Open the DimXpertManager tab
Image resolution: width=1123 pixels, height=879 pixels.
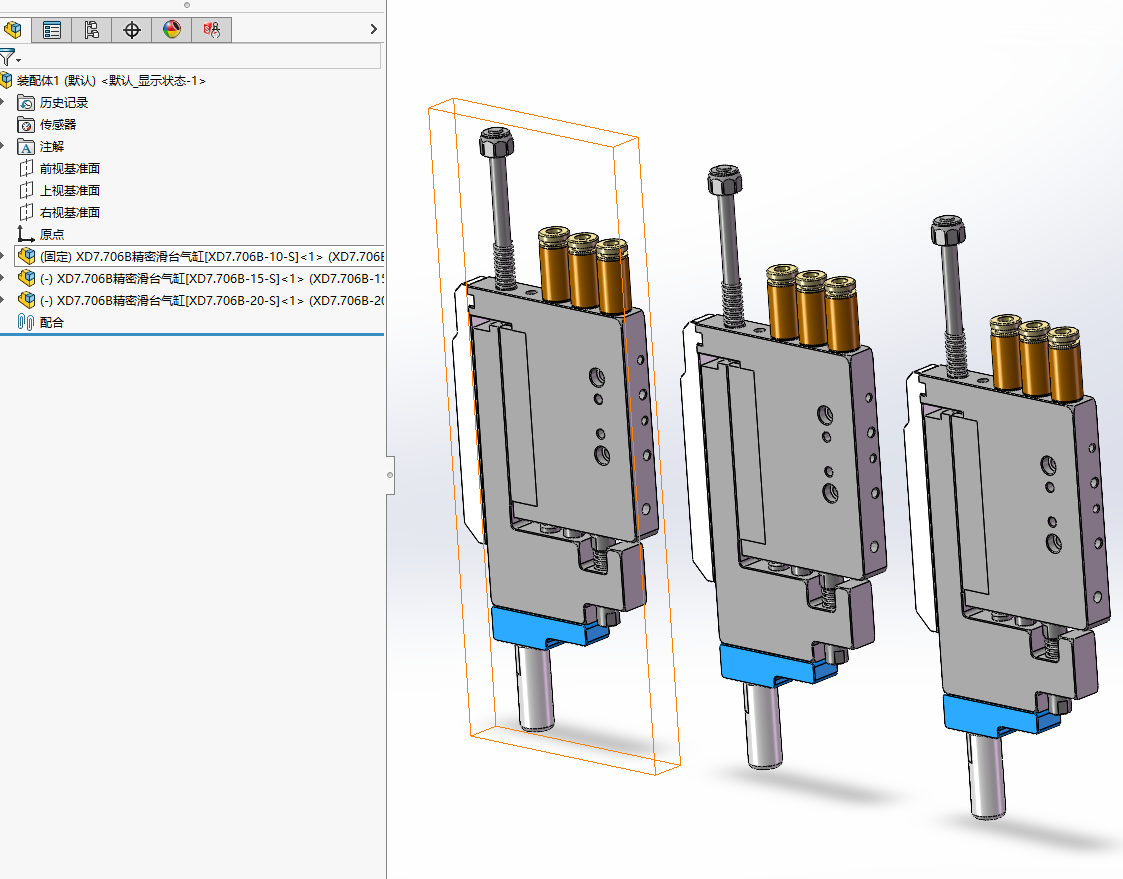[x=132, y=29]
